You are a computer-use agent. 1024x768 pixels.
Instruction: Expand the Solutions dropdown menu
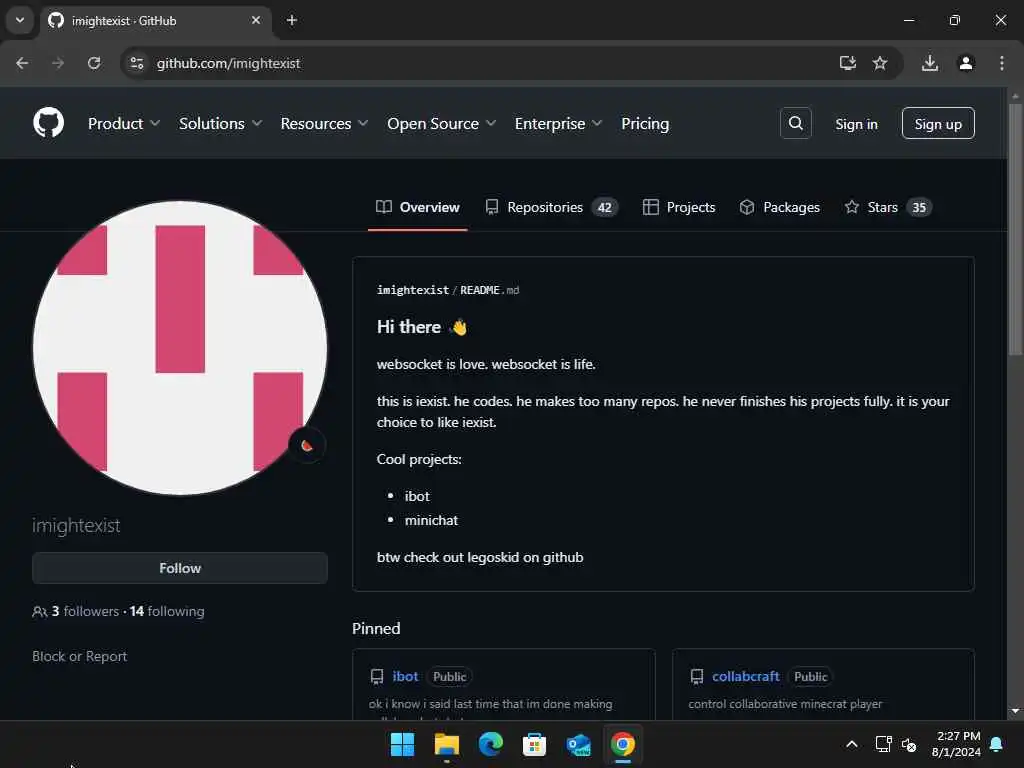coord(220,123)
